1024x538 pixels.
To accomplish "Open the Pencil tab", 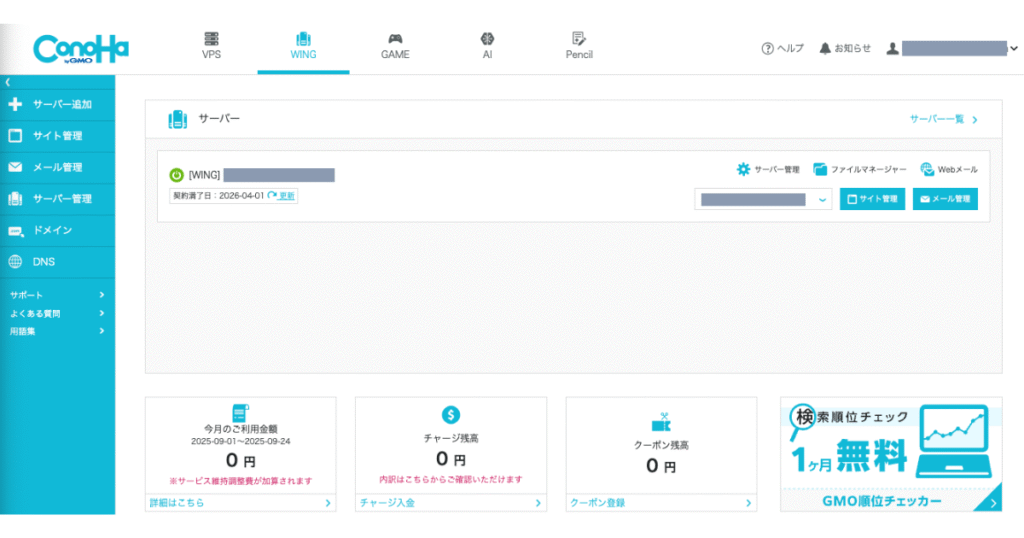I will (579, 46).
